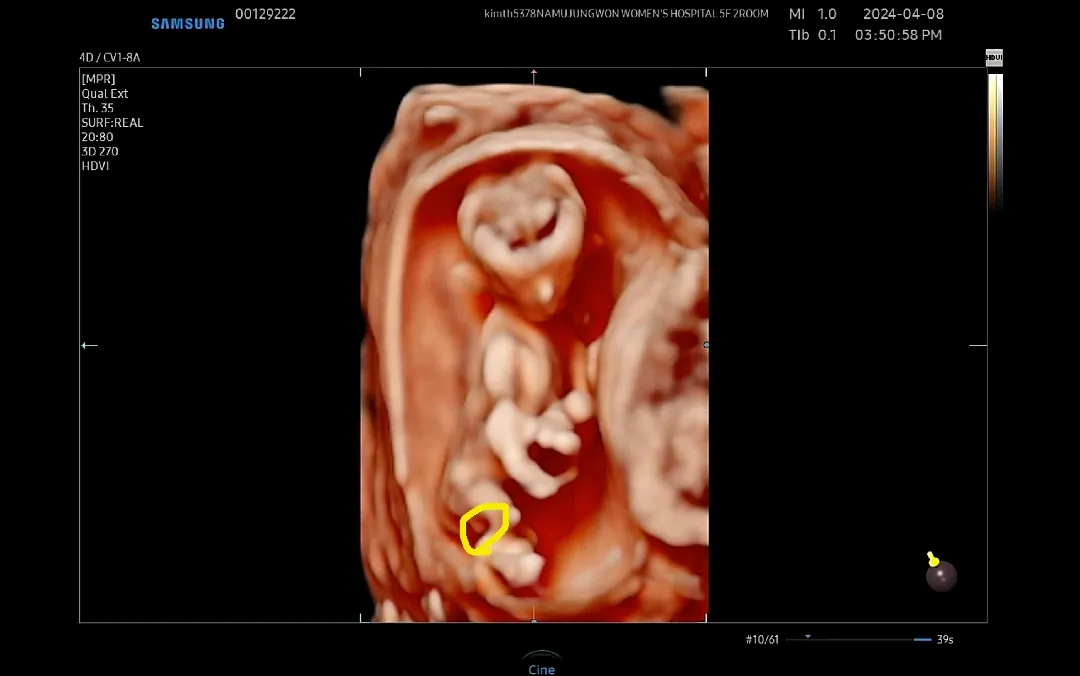The height and width of the screenshot is (676, 1080).
Task: Click the Samsung logo
Action: (x=188, y=23)
